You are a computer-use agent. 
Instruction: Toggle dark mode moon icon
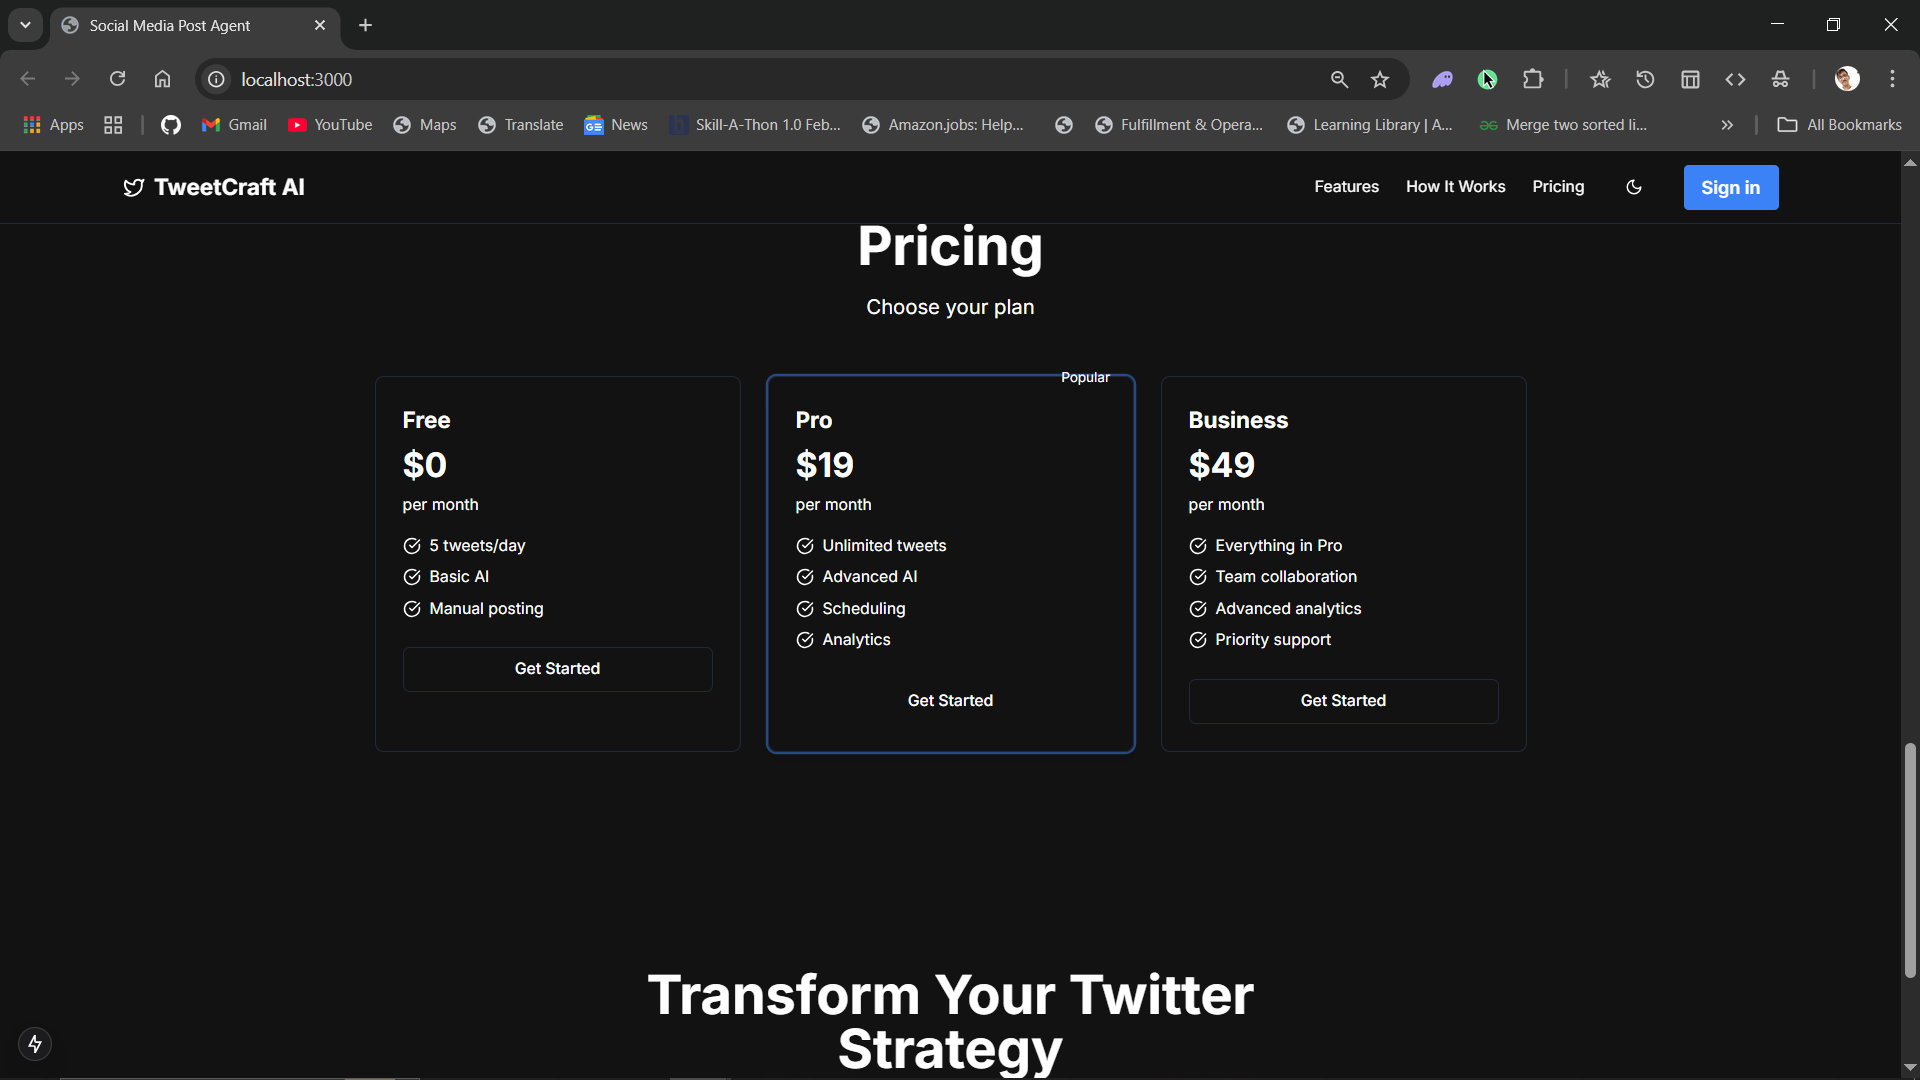(1634, 187)
